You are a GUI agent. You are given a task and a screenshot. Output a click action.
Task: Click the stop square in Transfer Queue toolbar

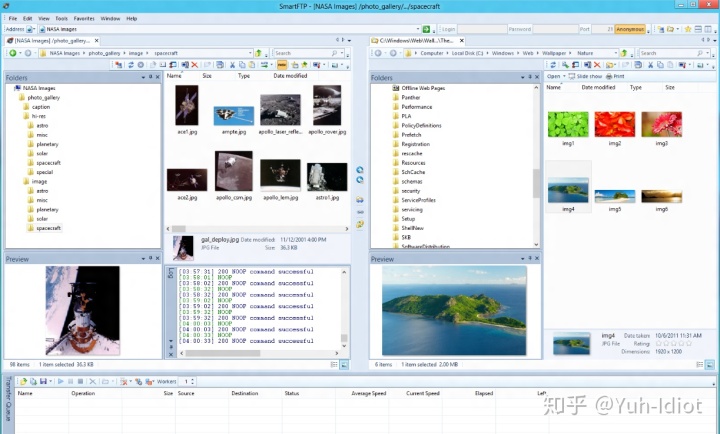click(x=80, y=381)
